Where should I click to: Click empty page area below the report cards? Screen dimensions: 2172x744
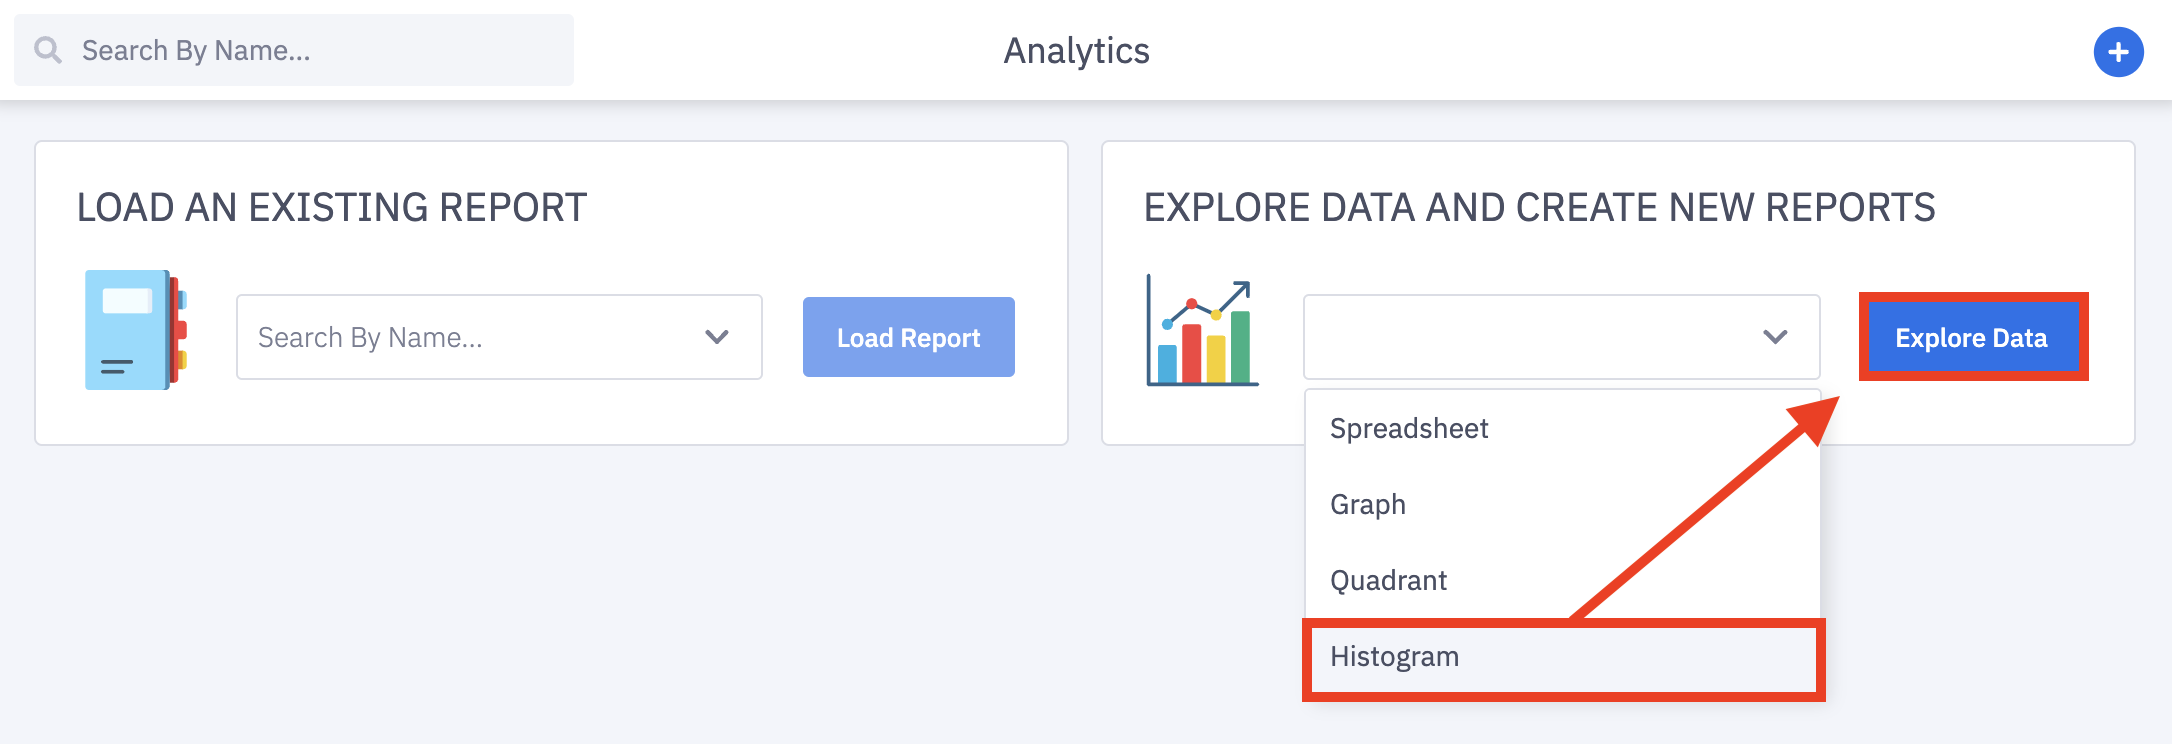[x=600, y=600]
